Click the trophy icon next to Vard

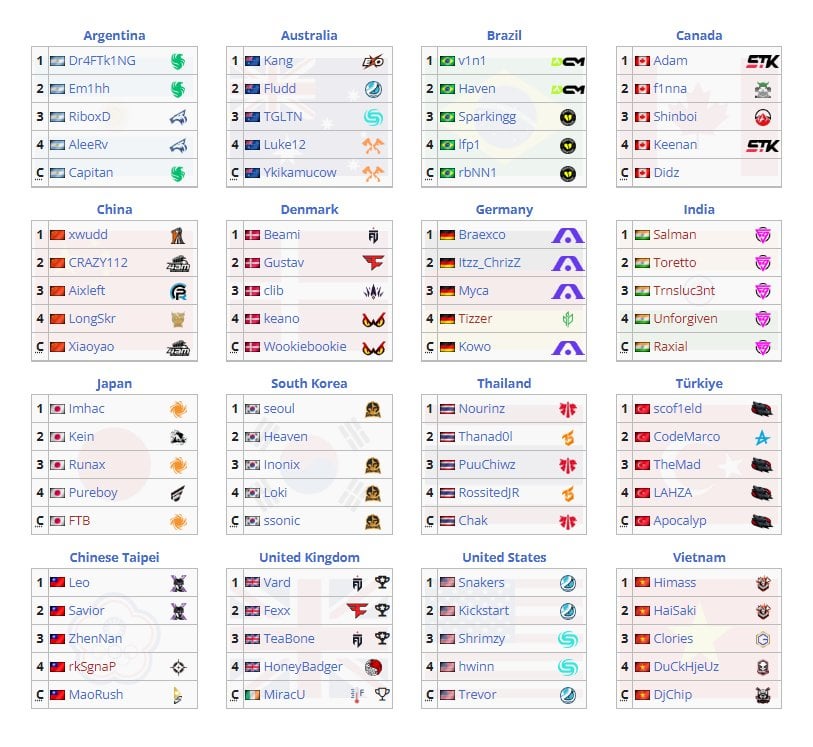click(x=381, y=583)
